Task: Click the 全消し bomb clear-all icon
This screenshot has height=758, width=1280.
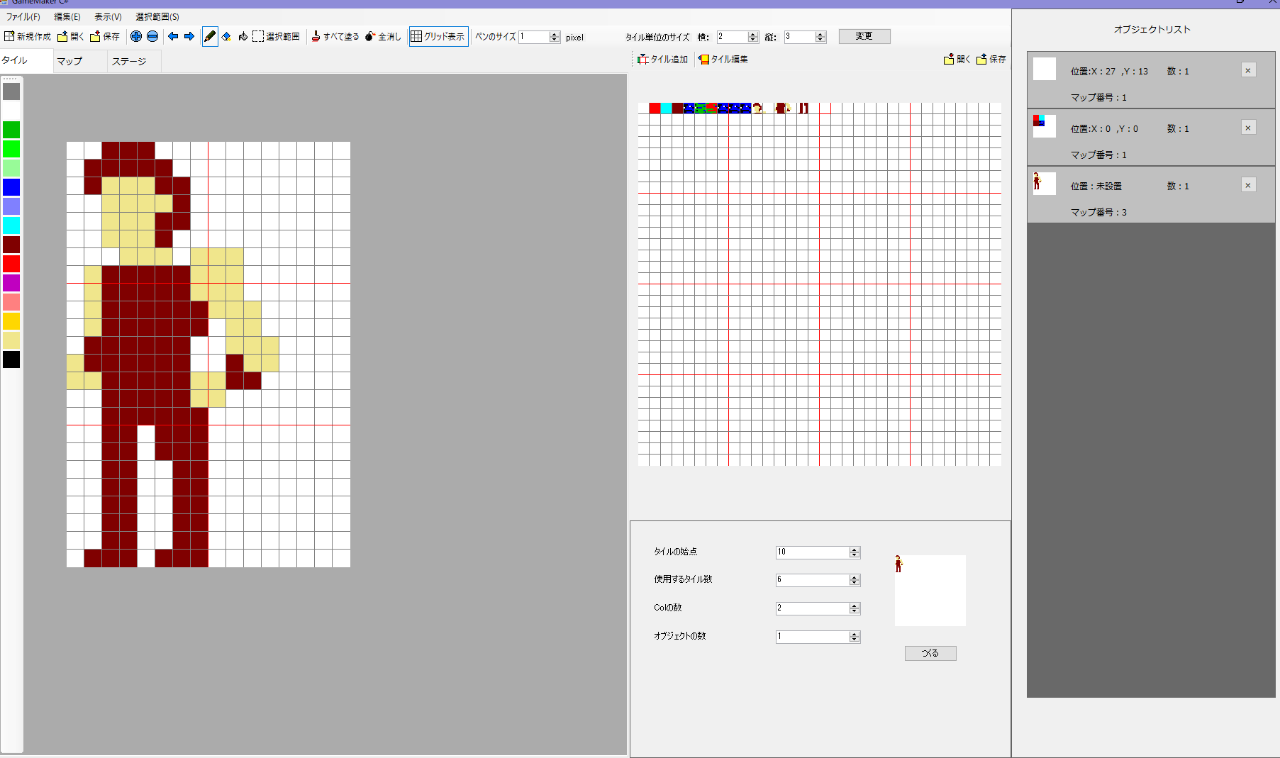Action: pyautogui.click(x=384, y=36)
